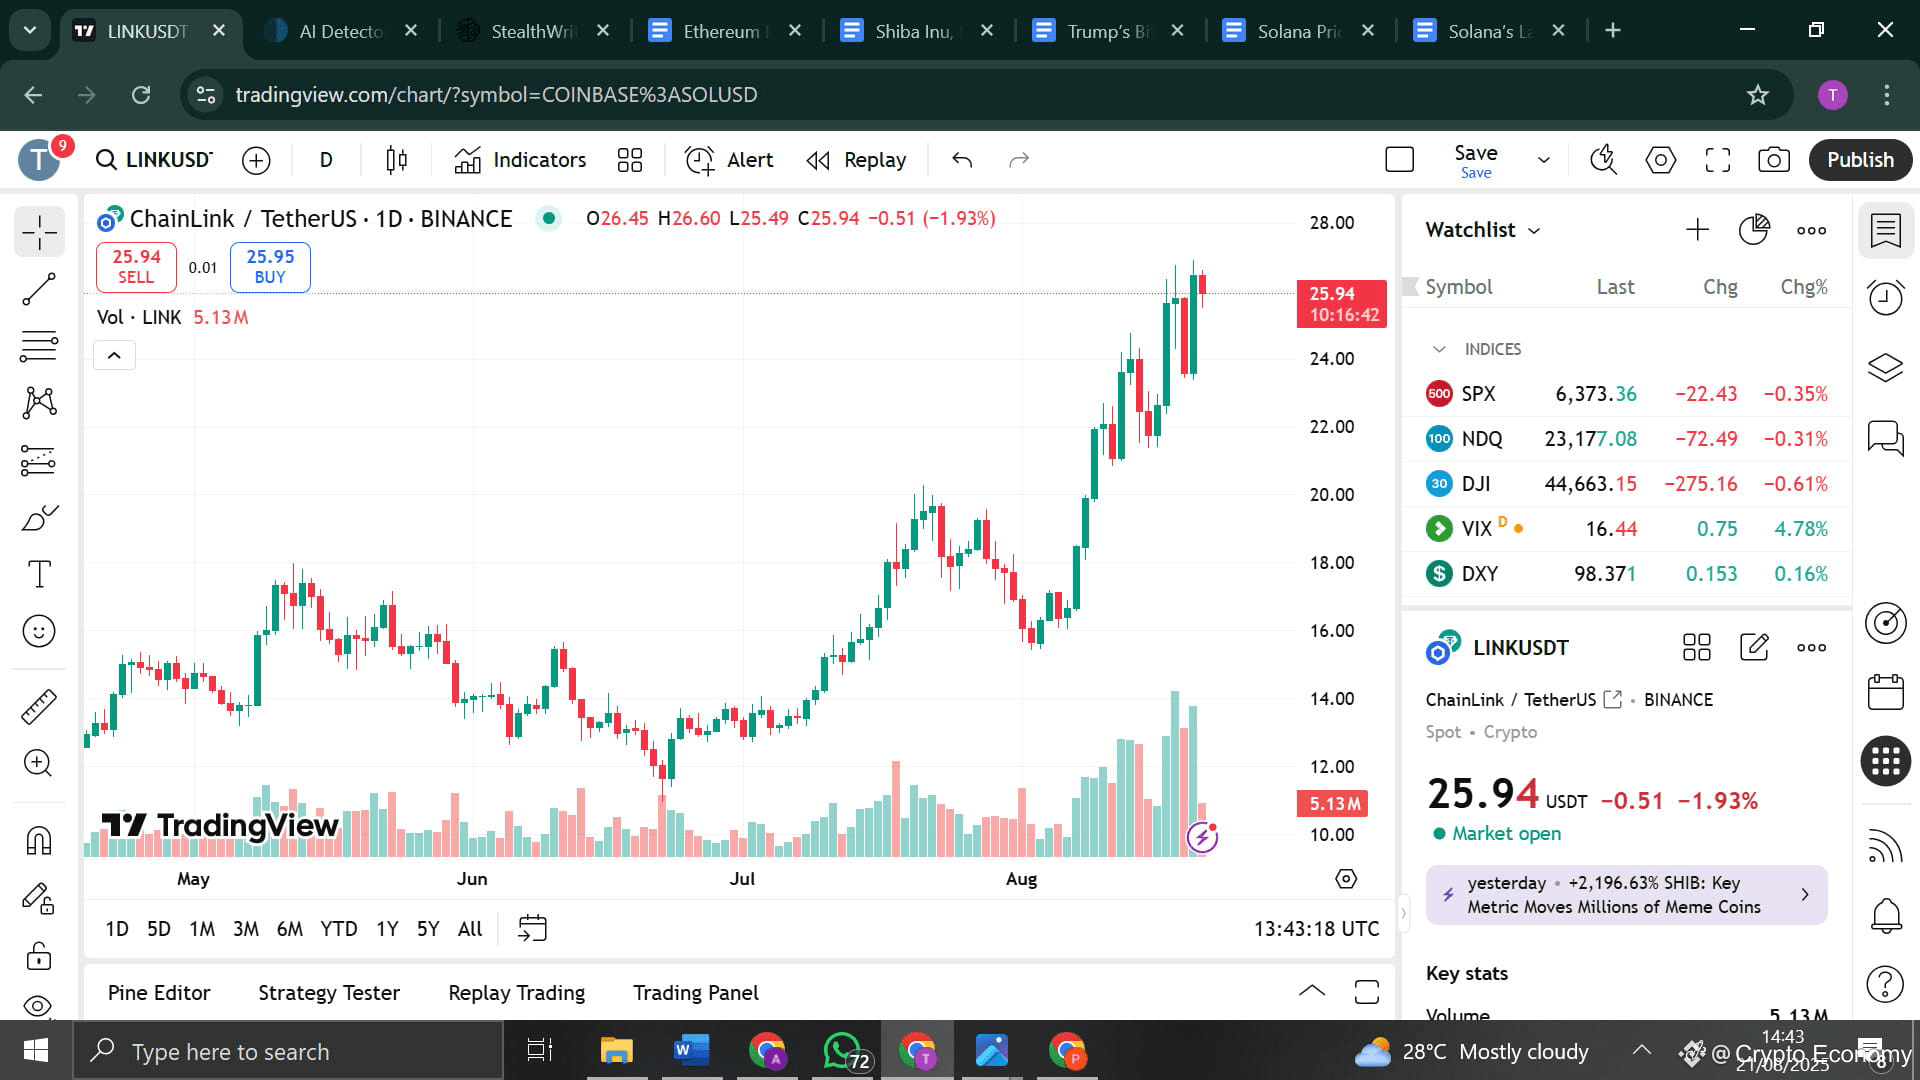Open the chats panel icon
This screenshot has height=1080, width=1920.
click(x=1885, y=437)
